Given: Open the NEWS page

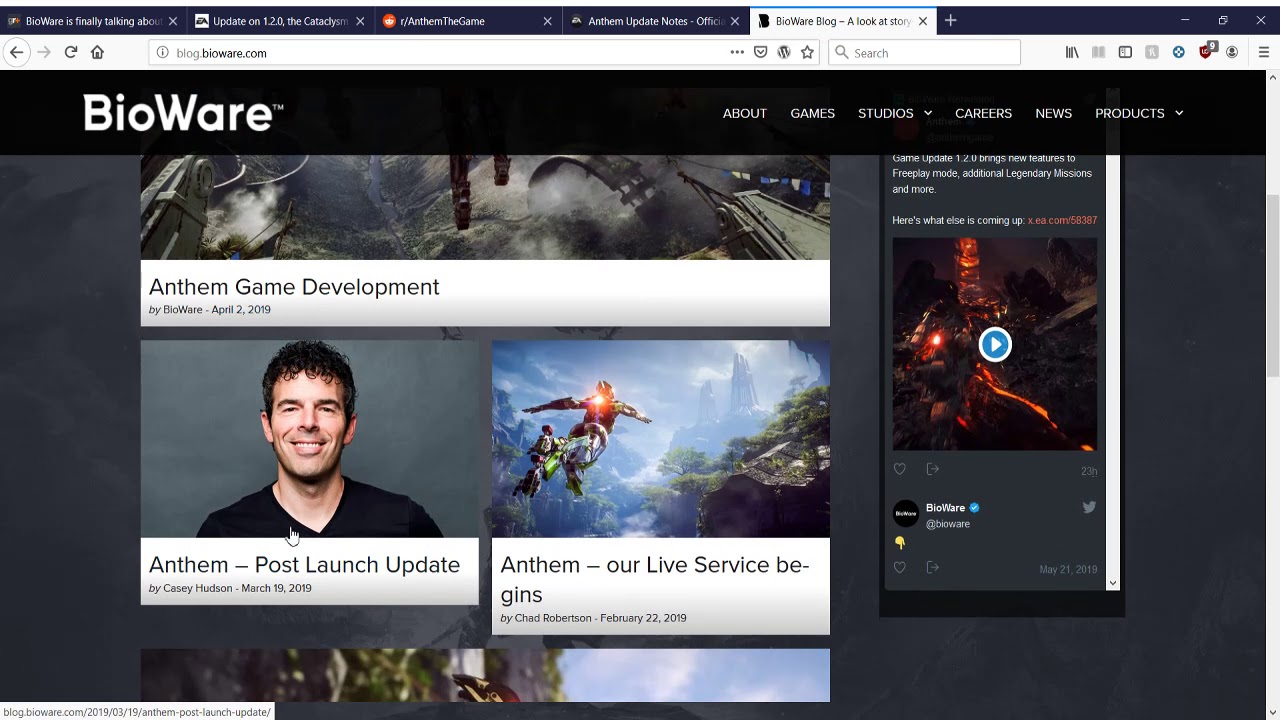Looking at the screenshot, I should (x=1053, y=113).
